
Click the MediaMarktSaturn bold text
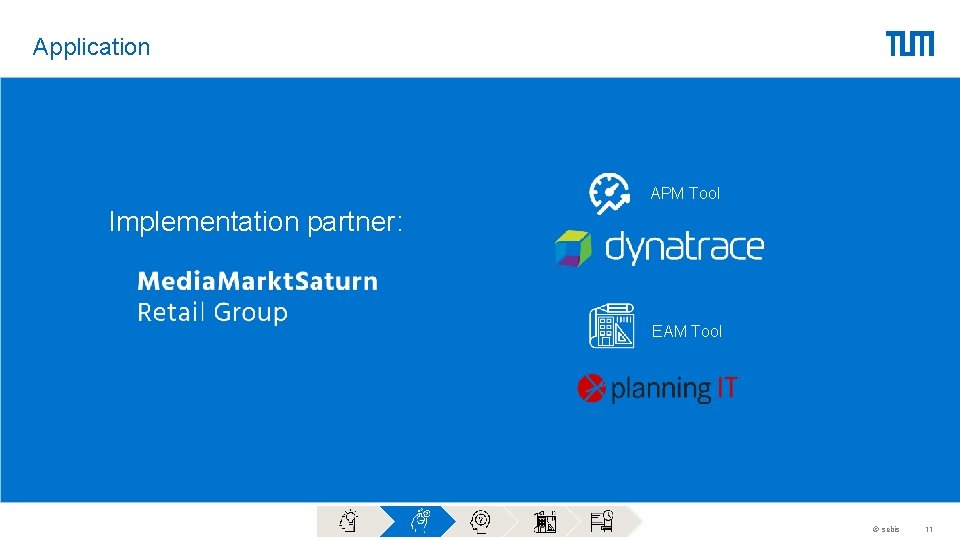coord(258,281)
